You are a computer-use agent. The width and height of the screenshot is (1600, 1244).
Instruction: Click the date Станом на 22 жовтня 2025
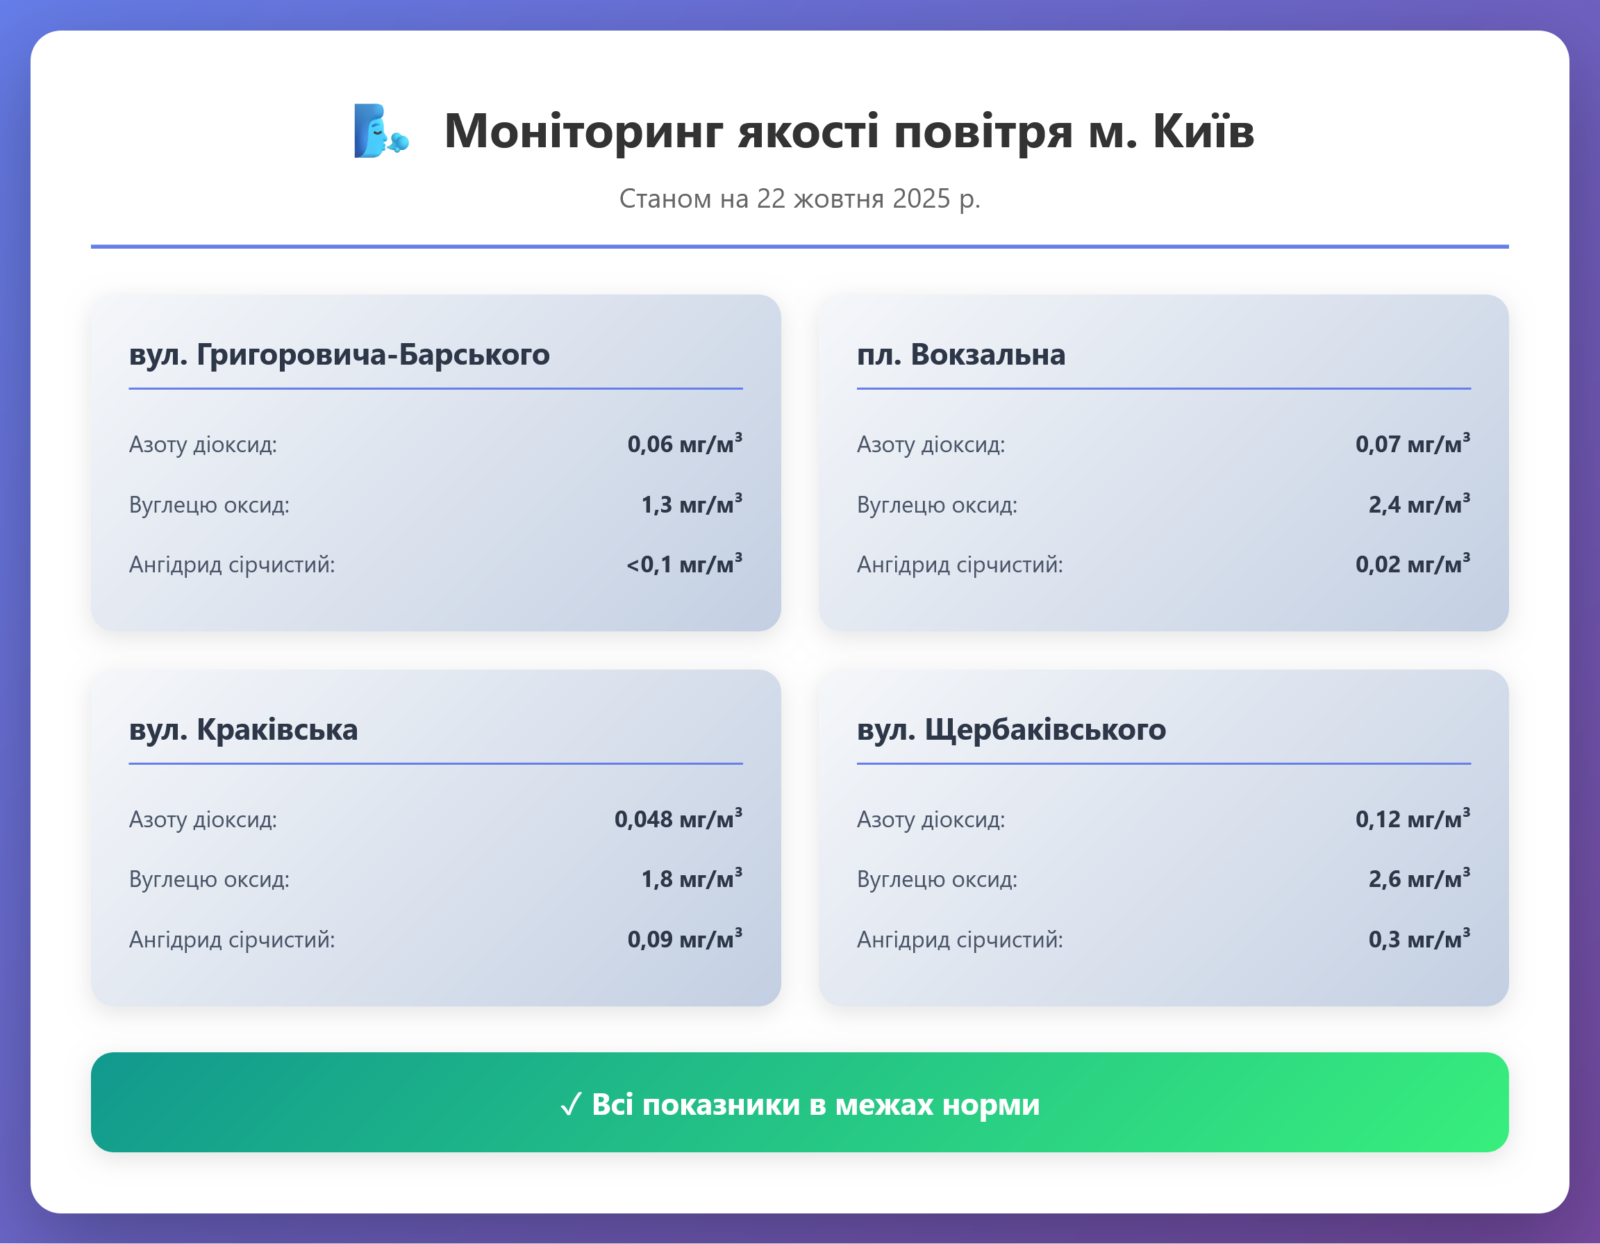[799, 198]
